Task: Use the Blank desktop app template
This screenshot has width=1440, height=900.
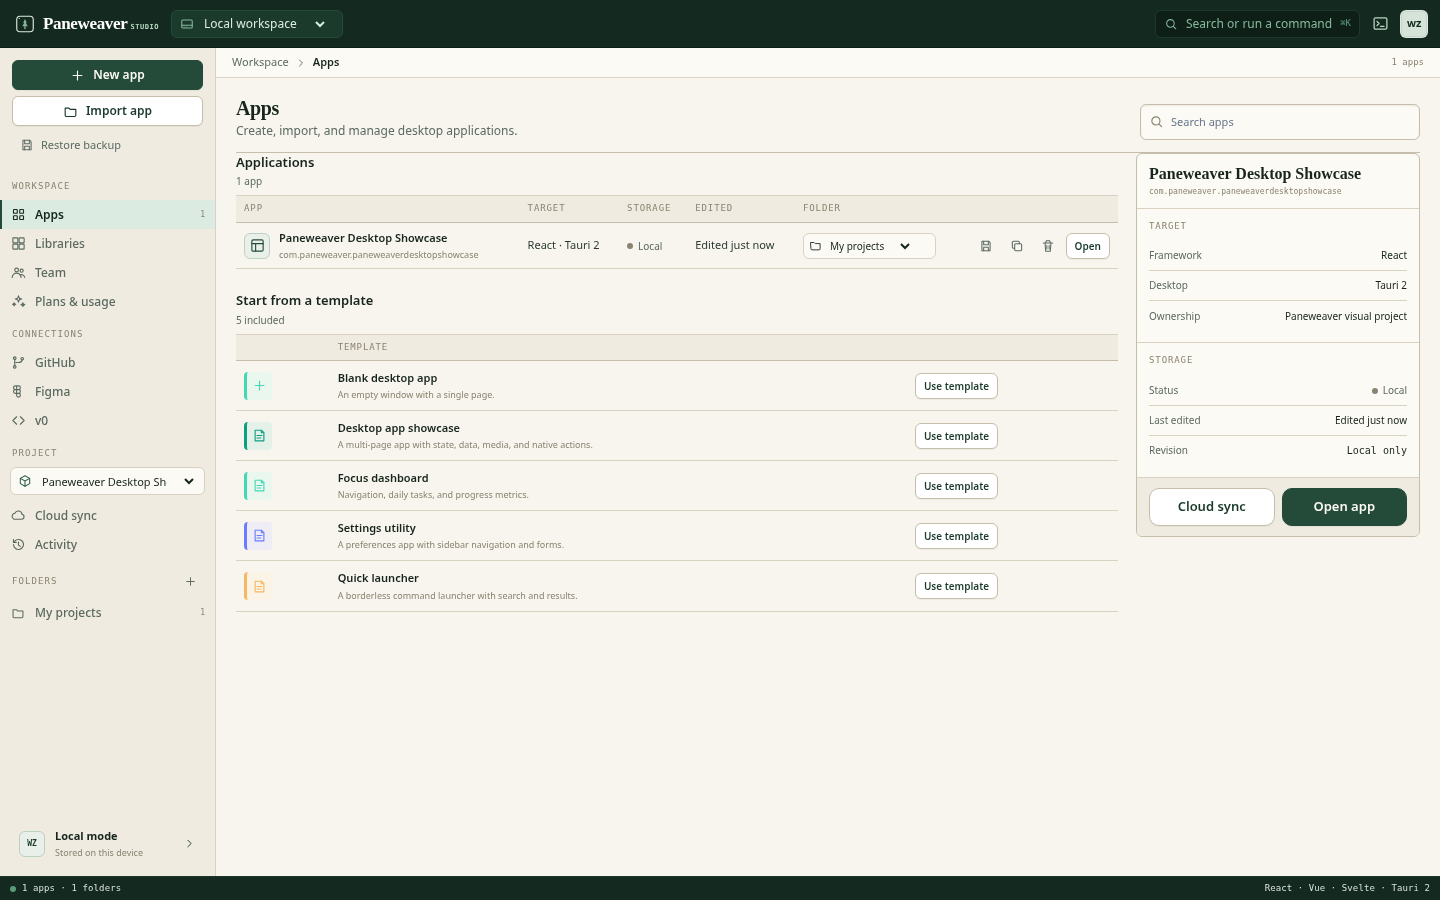Action: [956, 386]
